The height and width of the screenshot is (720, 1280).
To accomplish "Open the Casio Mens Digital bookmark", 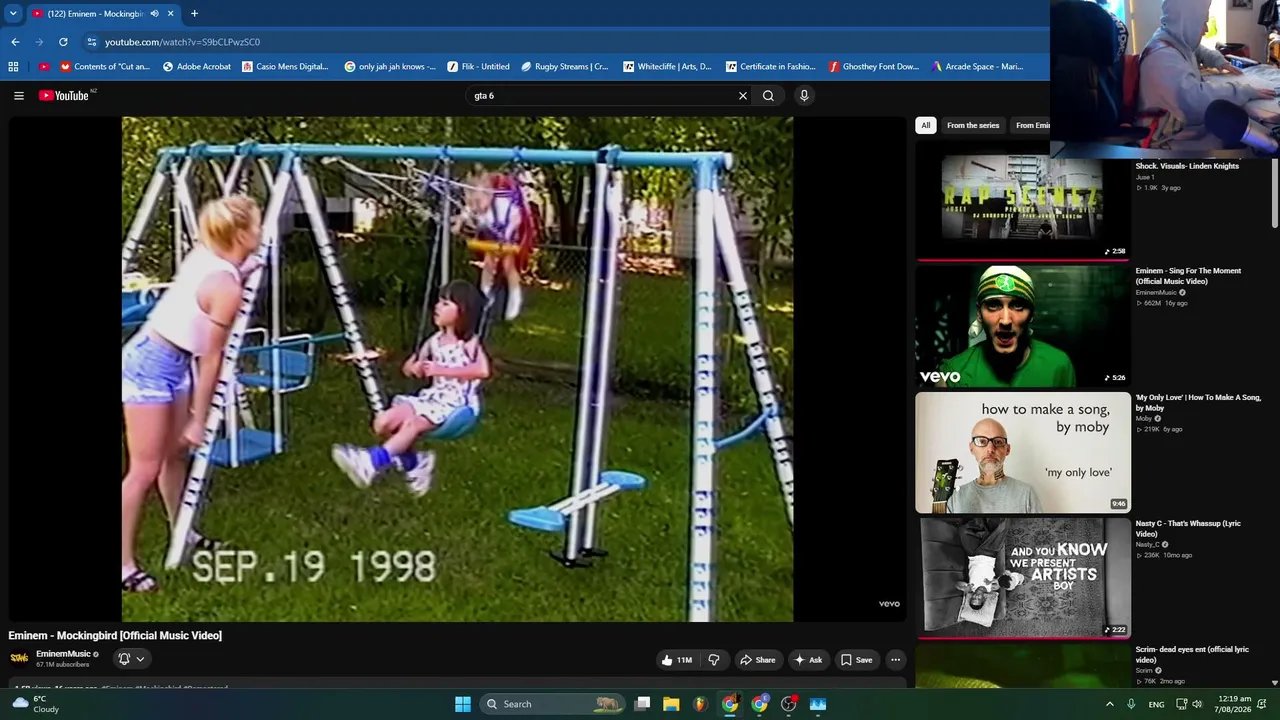I will pyautogui.click(x=285, y=67).
